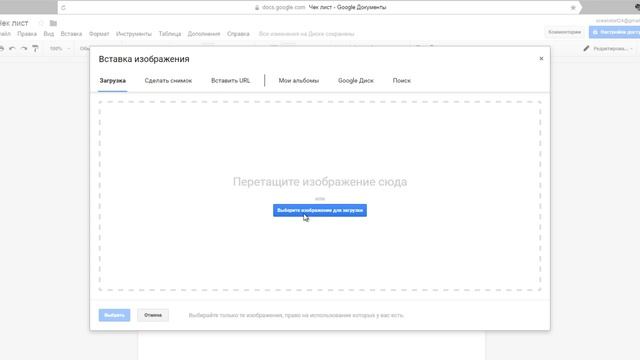This screenshot has height=360, width=640.
Task: Open the Мои альбомы tab
Action: (299, 81)
